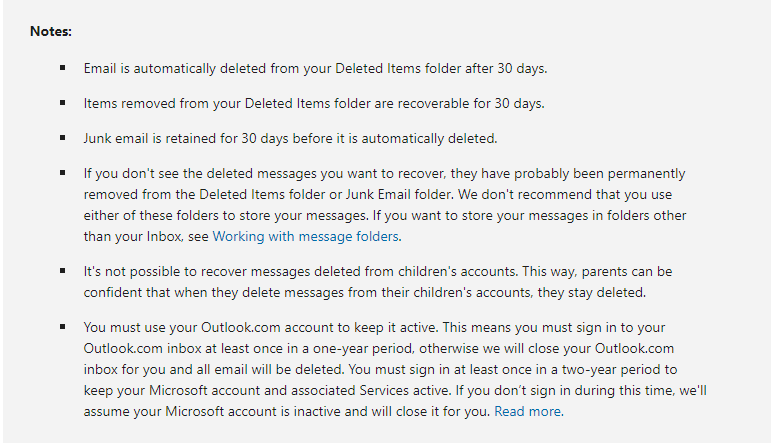Click the Junk email retained for 30 days sentence
The width and height of the screenshot is (772, 444).
[290, 138]
